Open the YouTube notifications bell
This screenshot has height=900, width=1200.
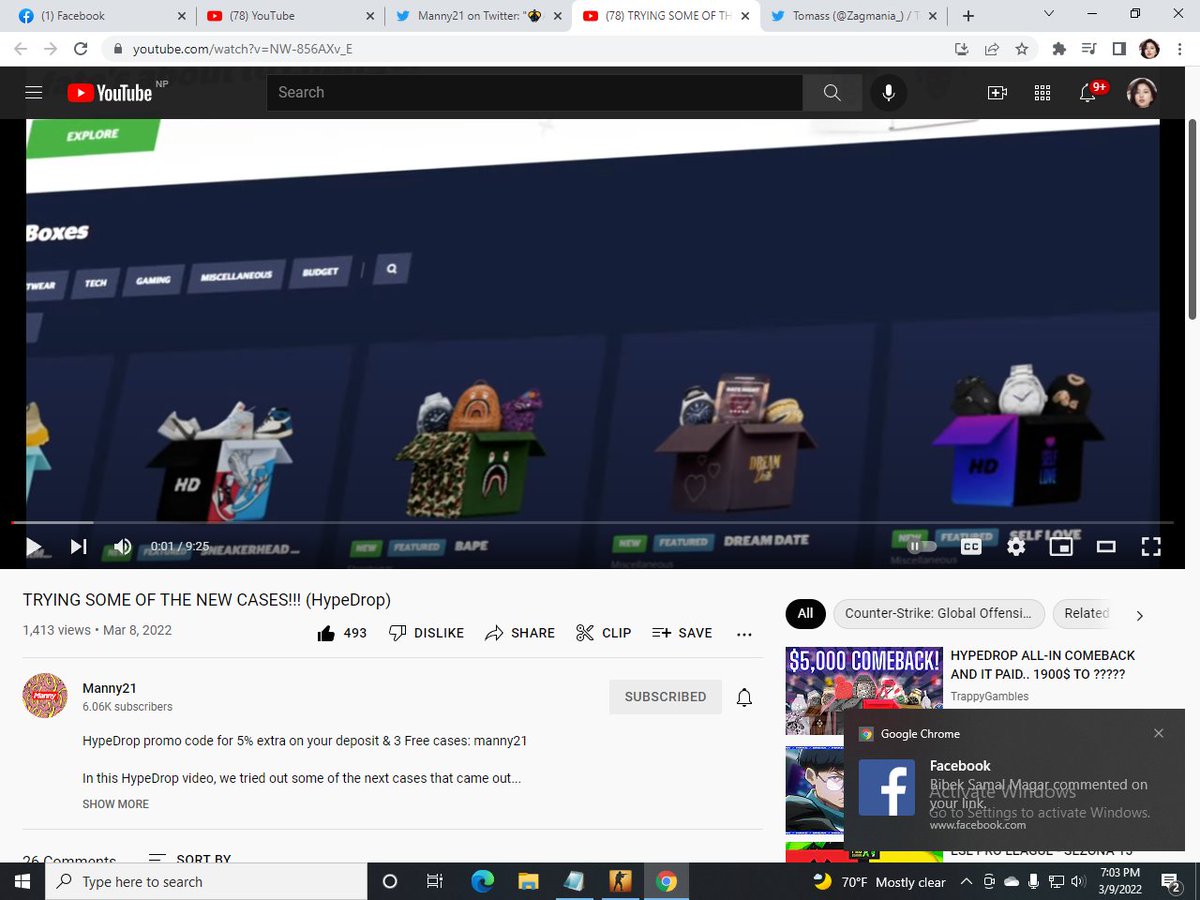1088,93
